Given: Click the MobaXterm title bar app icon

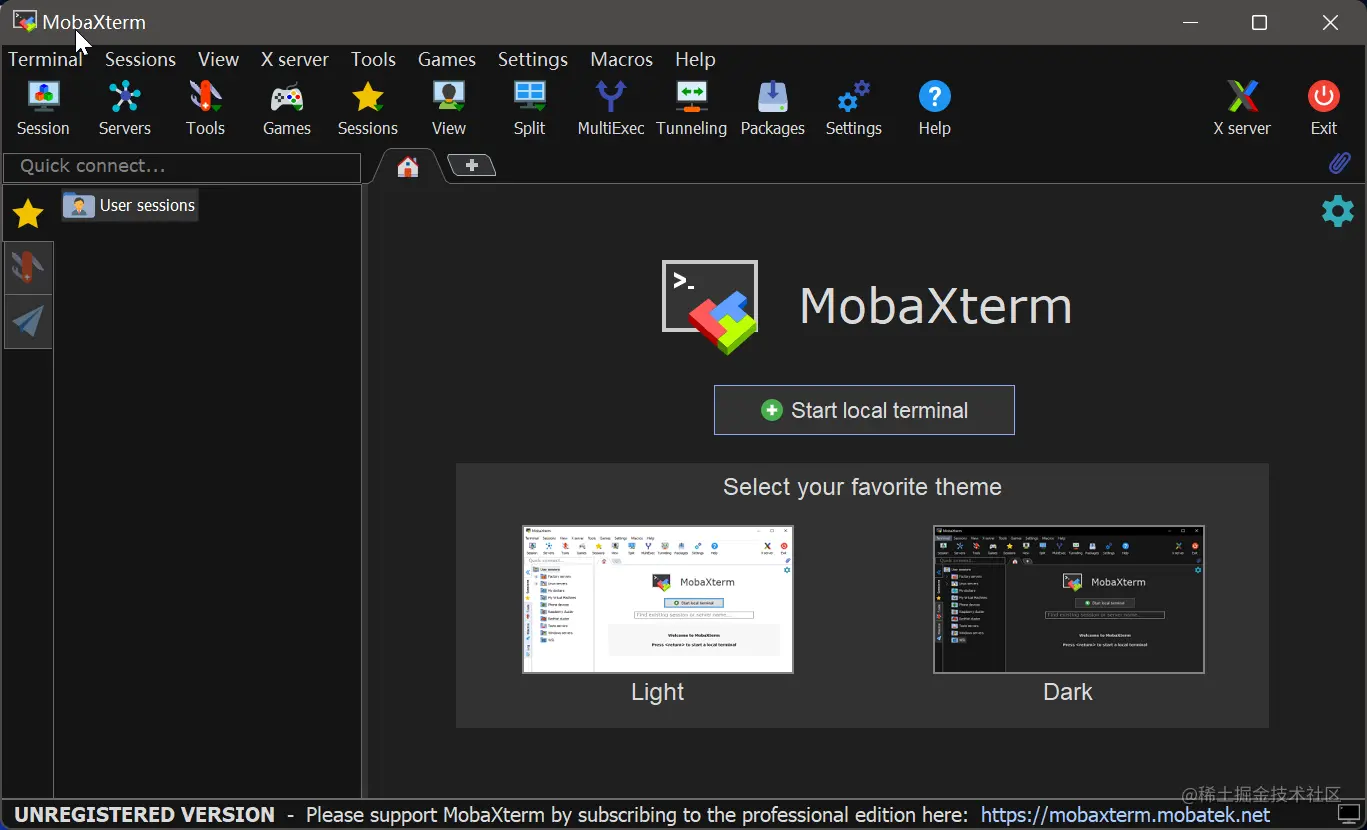Looking at the screenshot, I should [24, 21].
